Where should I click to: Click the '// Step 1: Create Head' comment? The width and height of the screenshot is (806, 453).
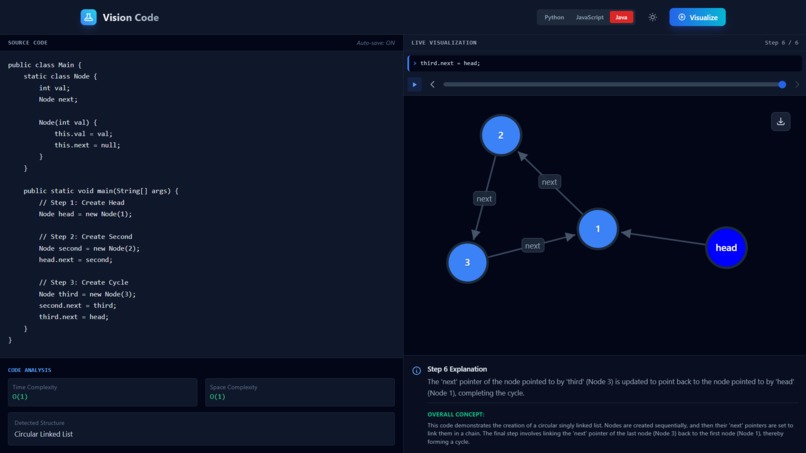(x=81, y=203)
